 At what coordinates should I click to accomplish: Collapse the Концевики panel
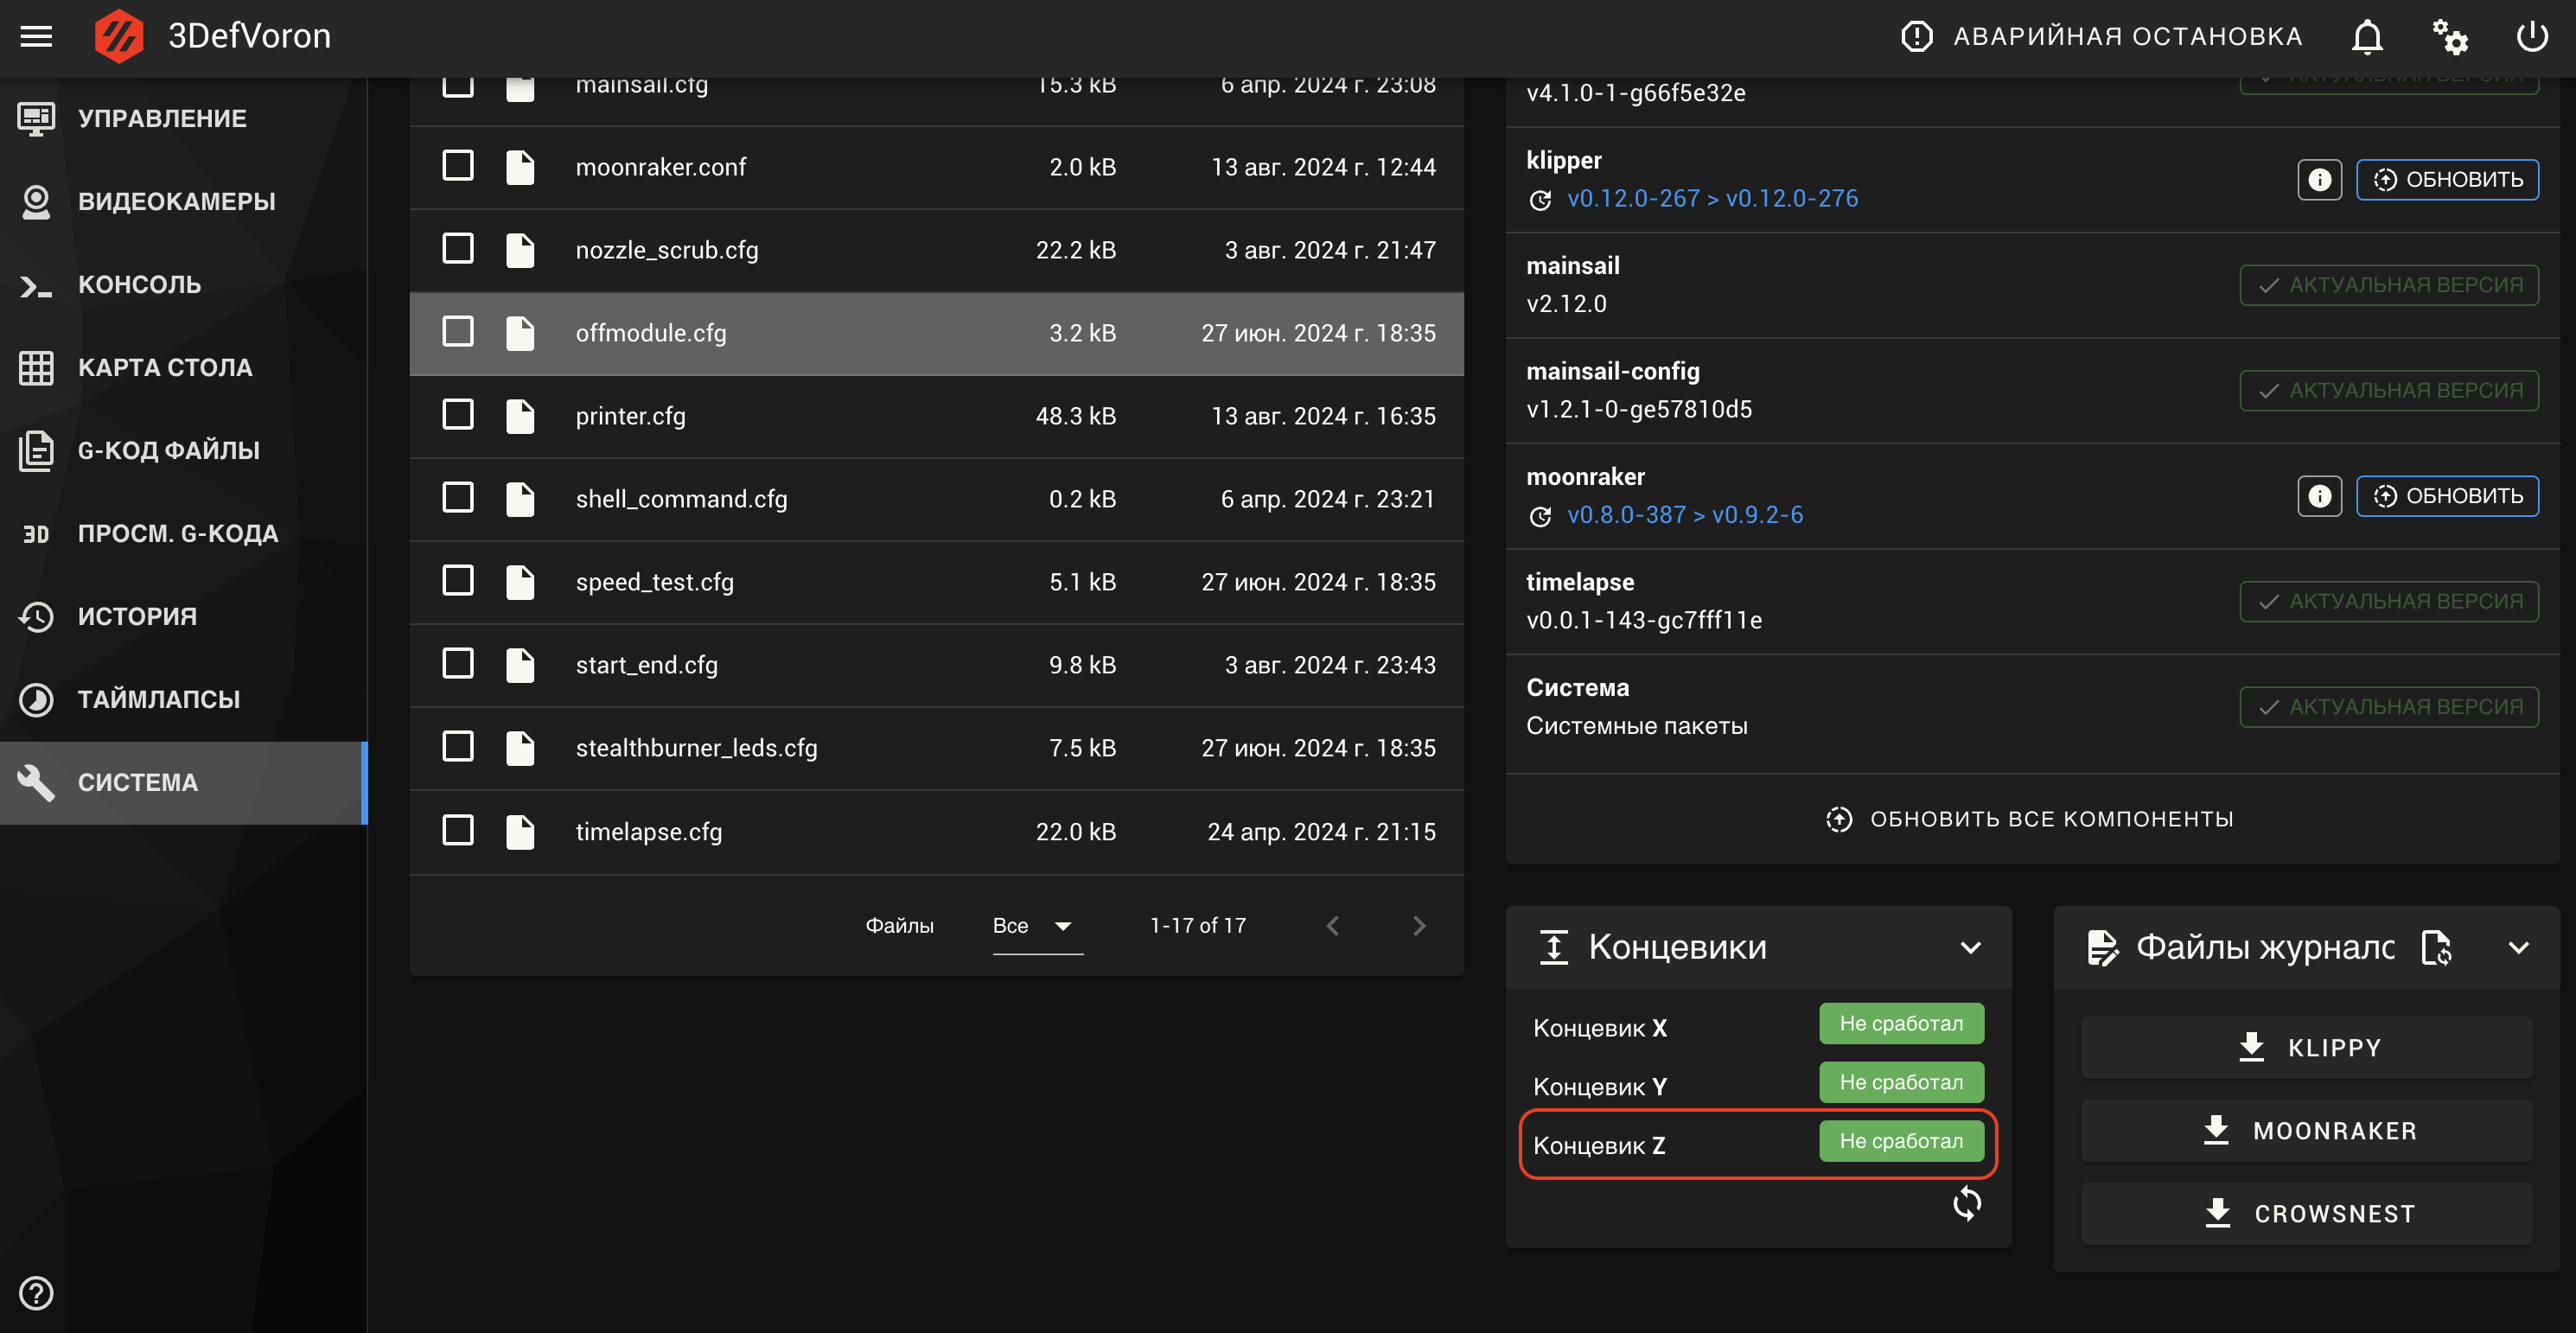(x=1970, y=947)
